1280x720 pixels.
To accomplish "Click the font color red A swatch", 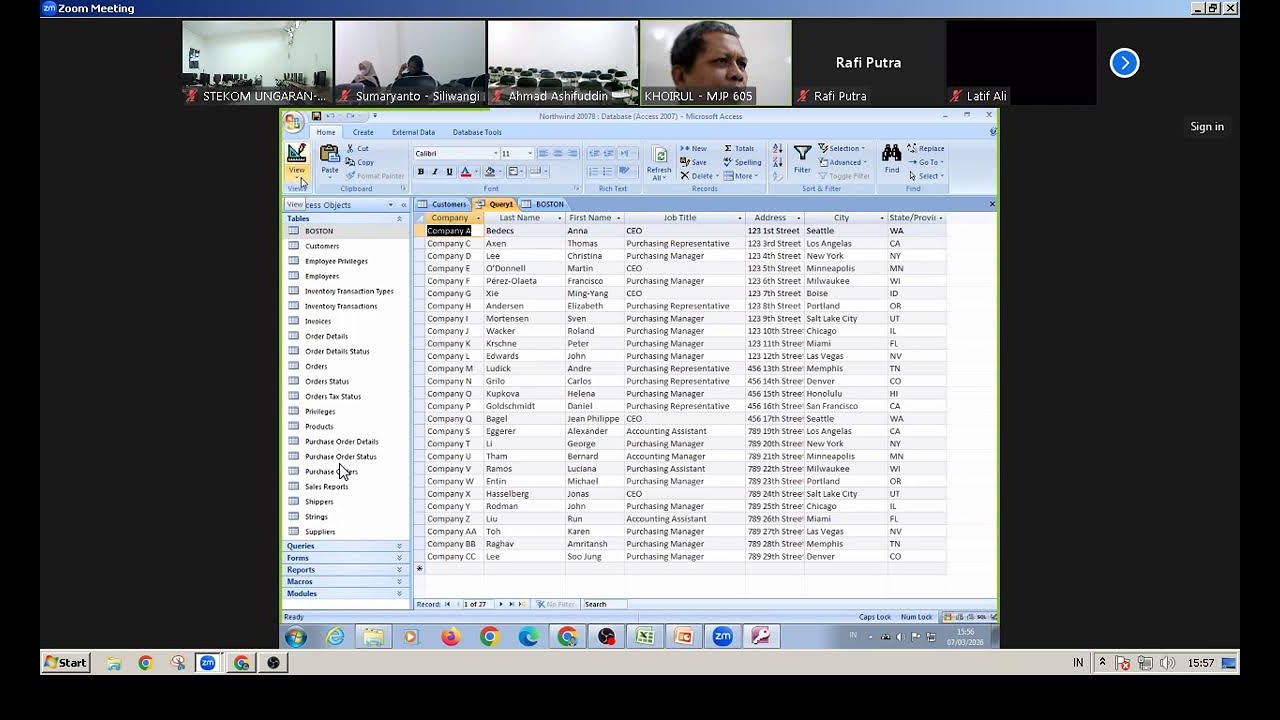I will (465, 172).
